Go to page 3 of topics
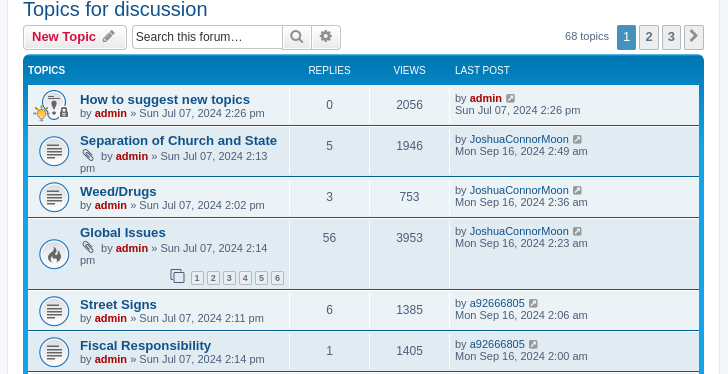 pyautogui.click(x=671, y=37)
